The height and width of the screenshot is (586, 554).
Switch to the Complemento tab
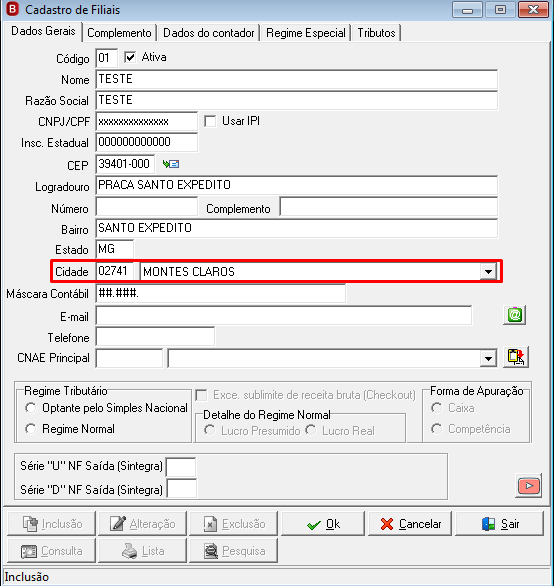(119, 33)
